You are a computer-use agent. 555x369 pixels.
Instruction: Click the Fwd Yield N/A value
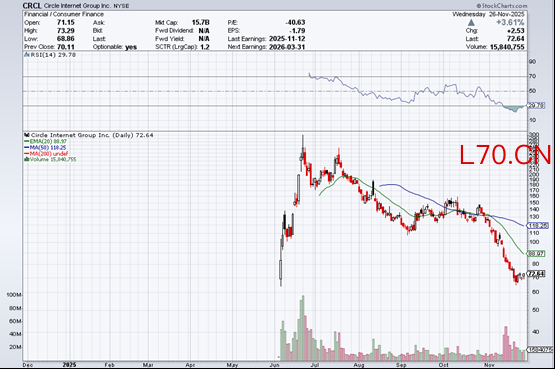click(x=204, y=39)
